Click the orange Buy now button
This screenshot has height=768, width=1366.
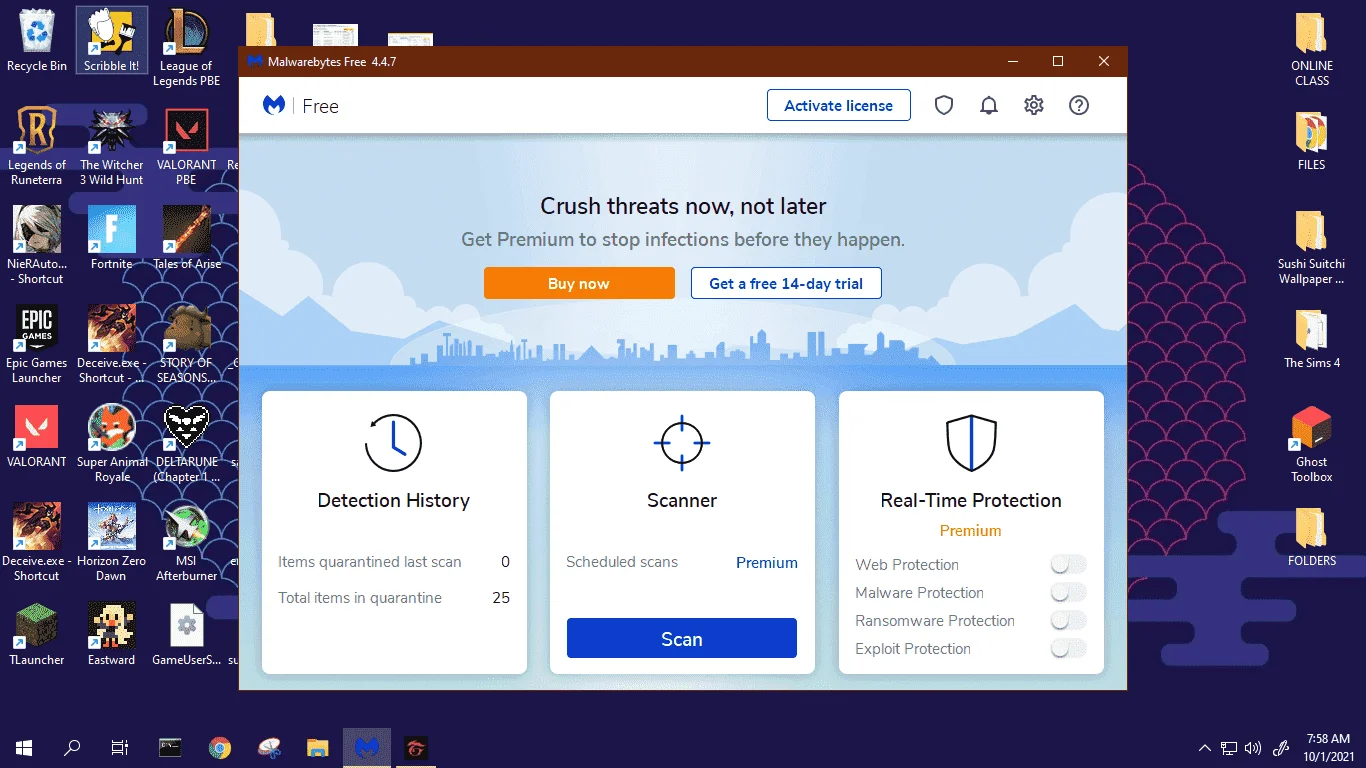[x=579, y=283]
